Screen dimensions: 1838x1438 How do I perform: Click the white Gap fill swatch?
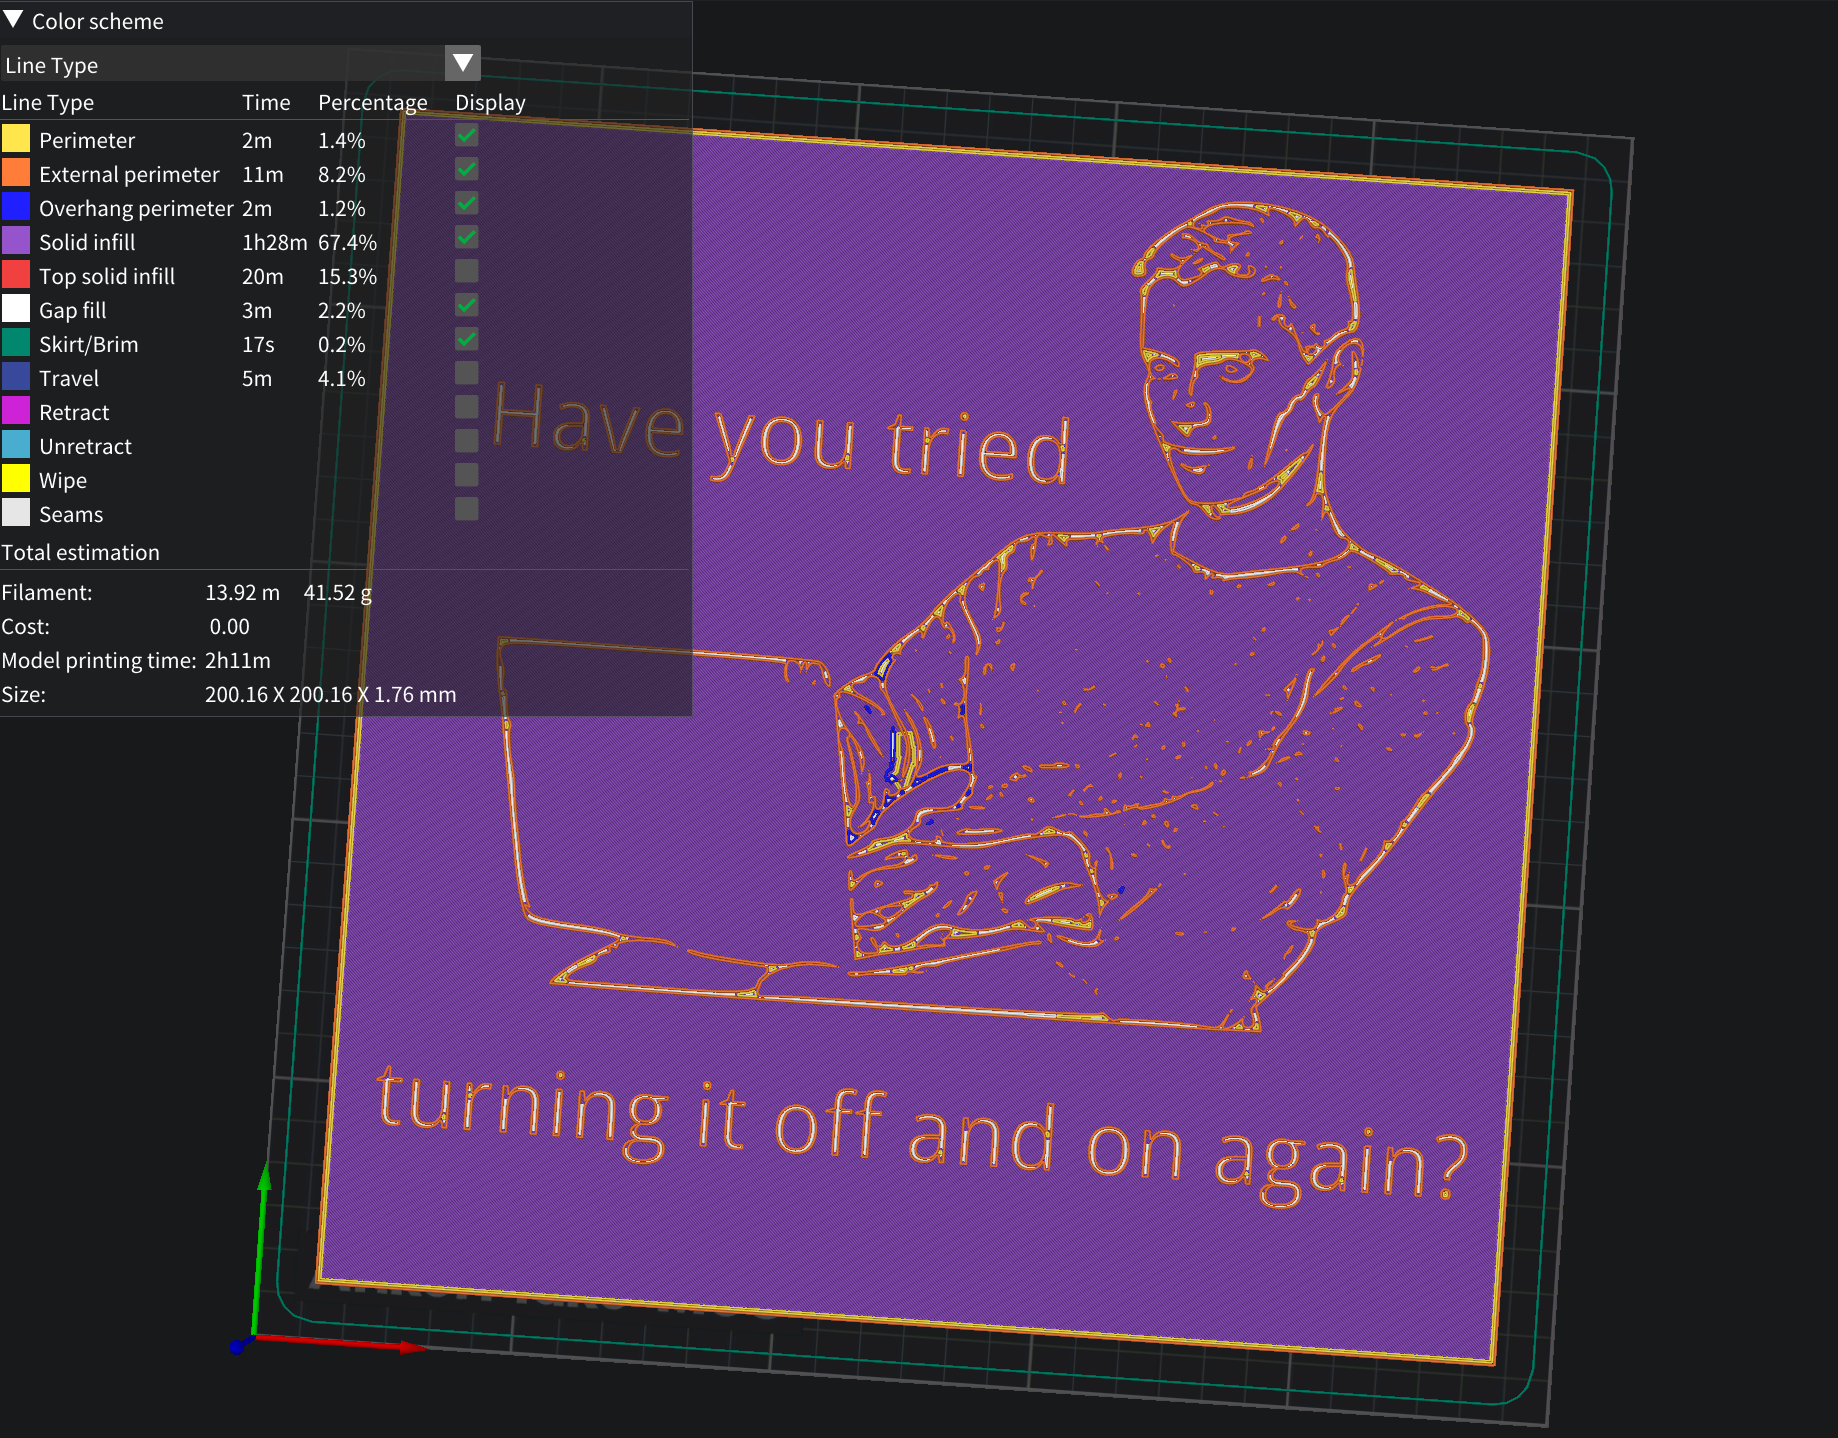(x=16, y=308)
